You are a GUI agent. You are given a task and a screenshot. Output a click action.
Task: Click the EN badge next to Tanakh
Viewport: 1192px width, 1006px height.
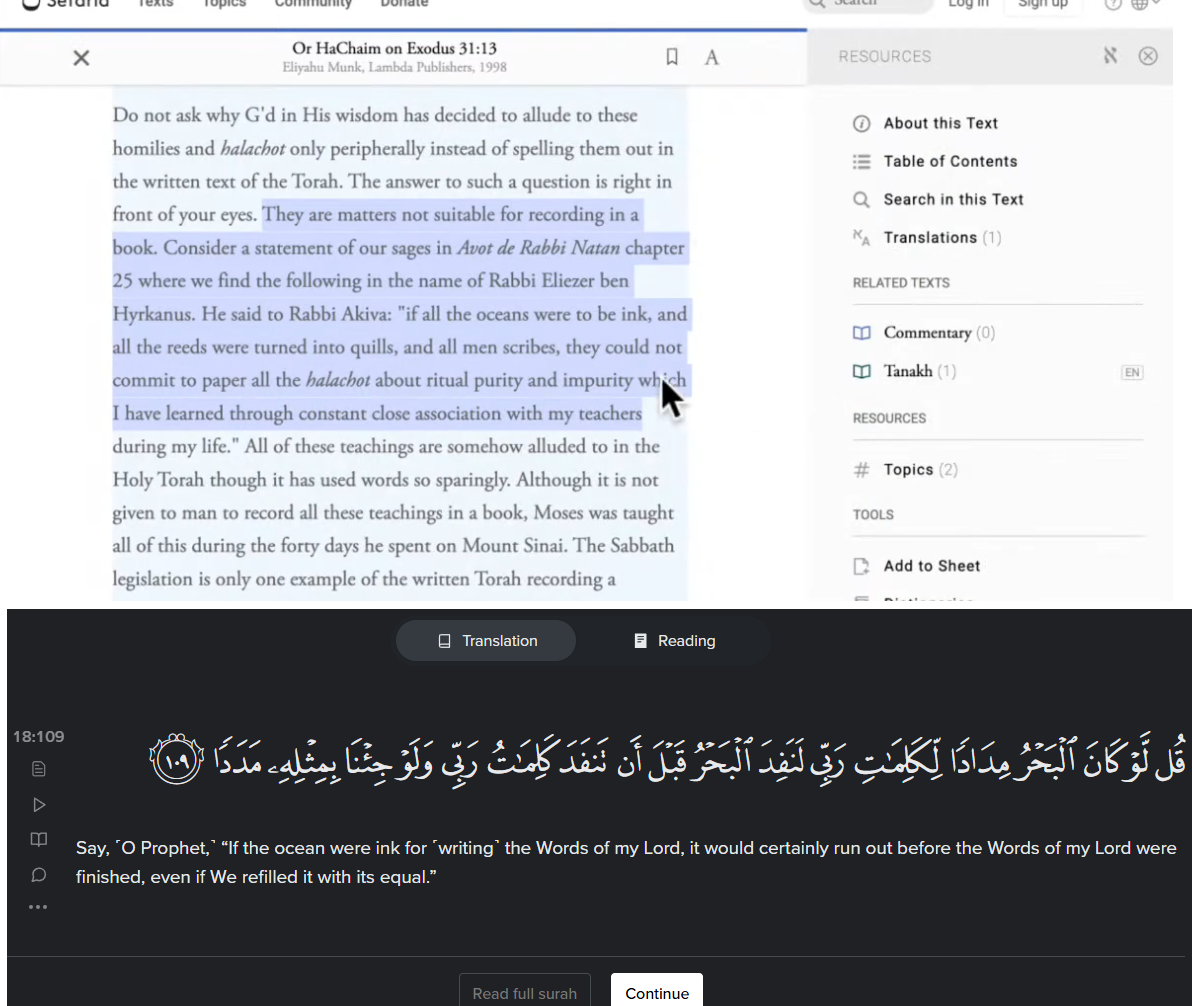(x=1132, y=372)
